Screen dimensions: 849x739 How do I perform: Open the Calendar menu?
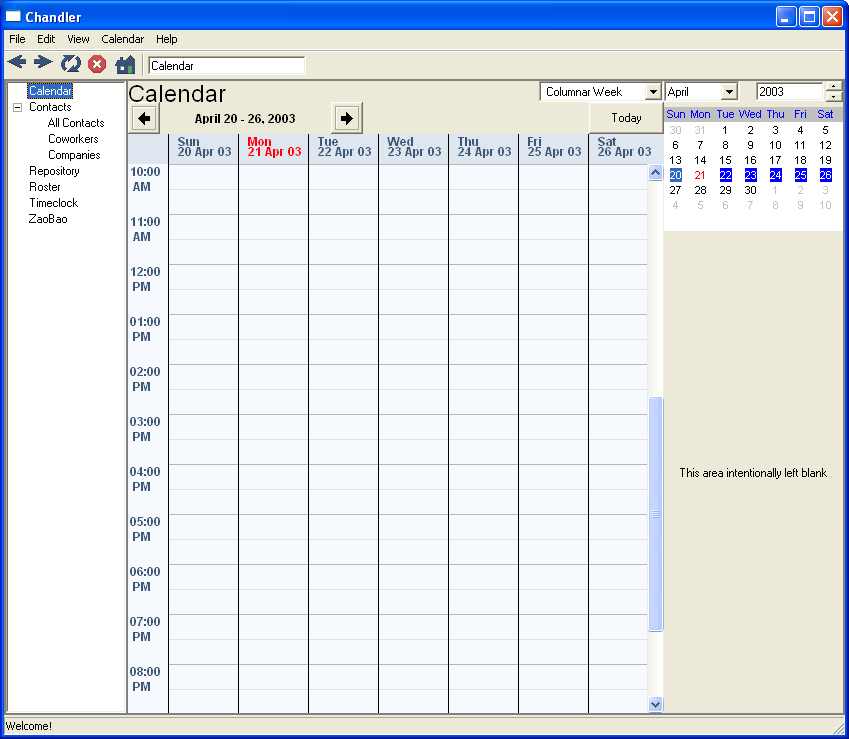[x=122, y=39]
